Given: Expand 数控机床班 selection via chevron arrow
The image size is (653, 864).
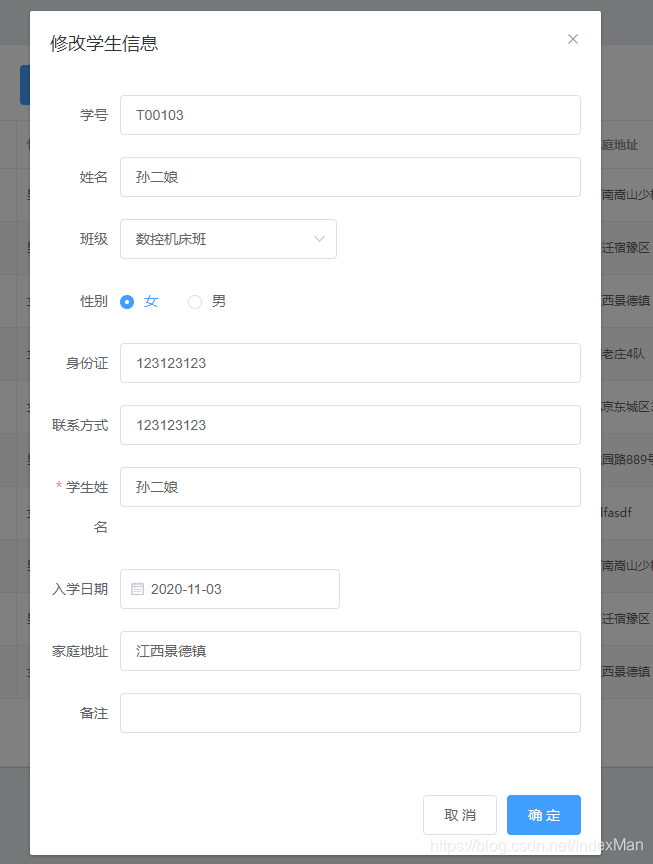Looking at the screenshot, I should click(x=319, y=239).
